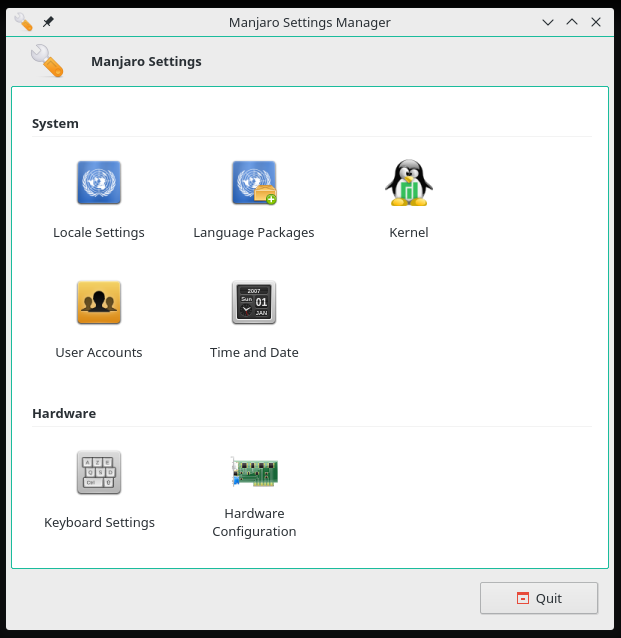Click the Time and Date label

click(254, 352)
